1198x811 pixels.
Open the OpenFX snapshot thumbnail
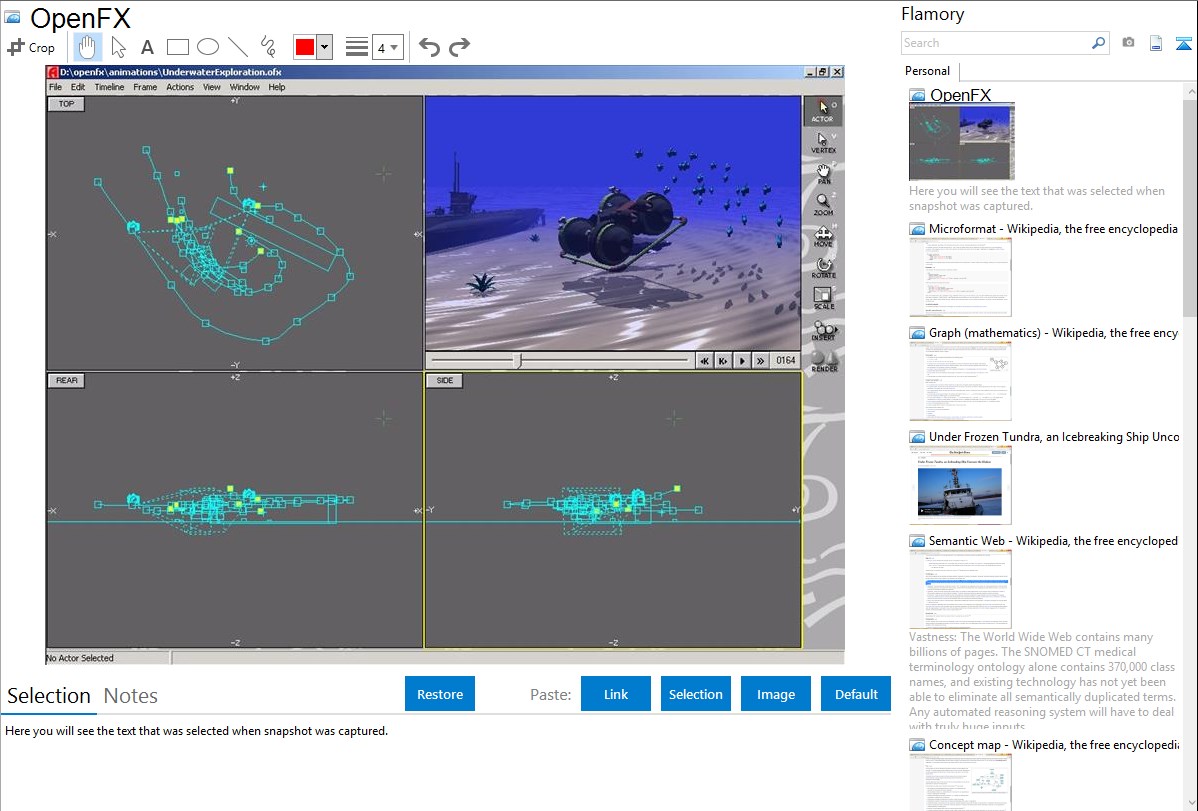962,142
